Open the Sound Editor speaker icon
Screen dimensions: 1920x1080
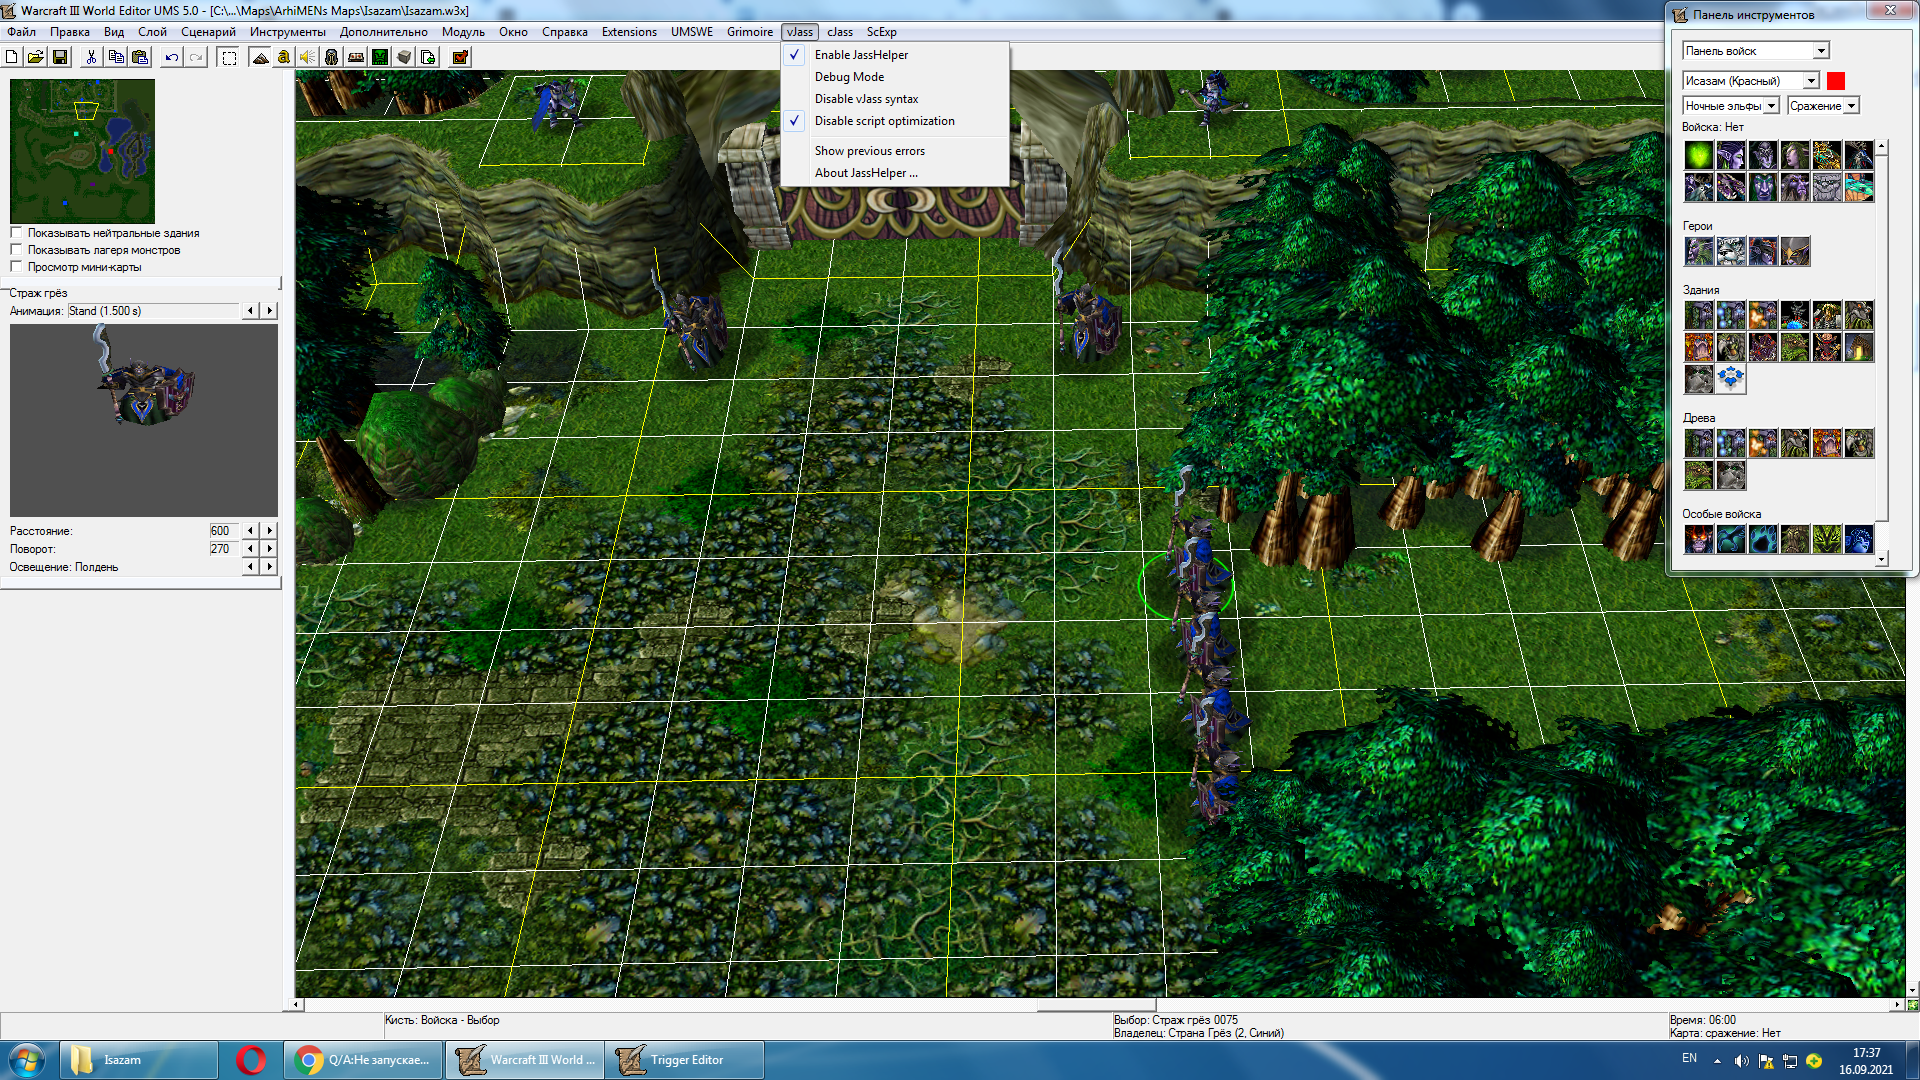(x=308, y=57)
